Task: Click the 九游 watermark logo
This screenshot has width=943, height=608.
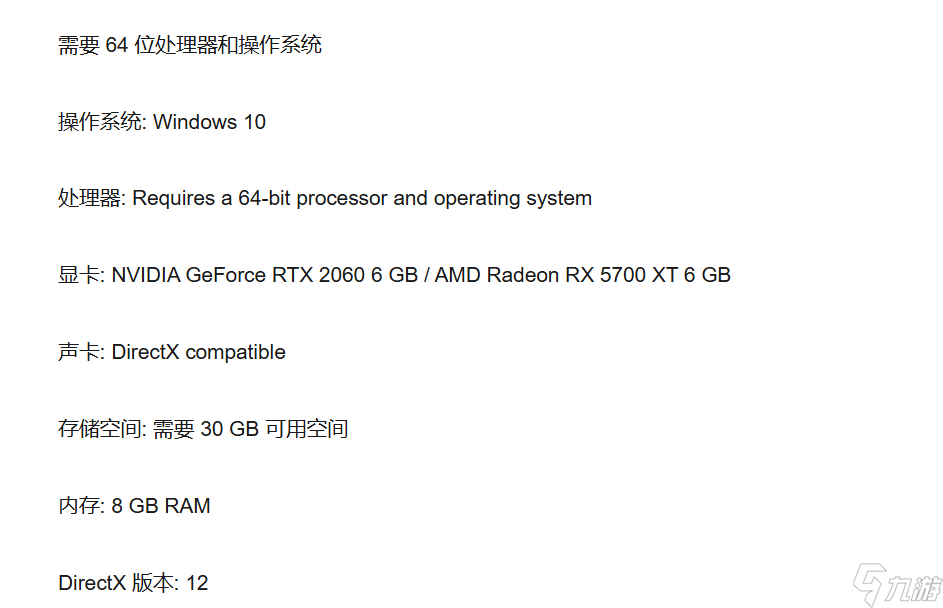Action: point(896,585)
